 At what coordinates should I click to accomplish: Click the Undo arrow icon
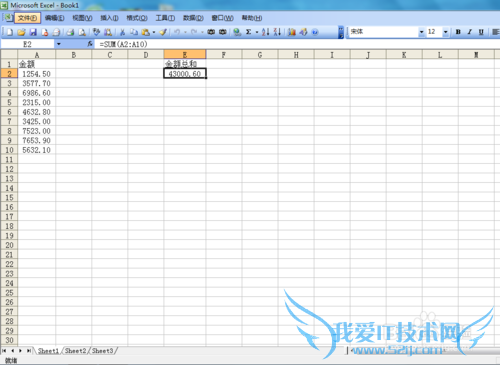tap(177, 32)
